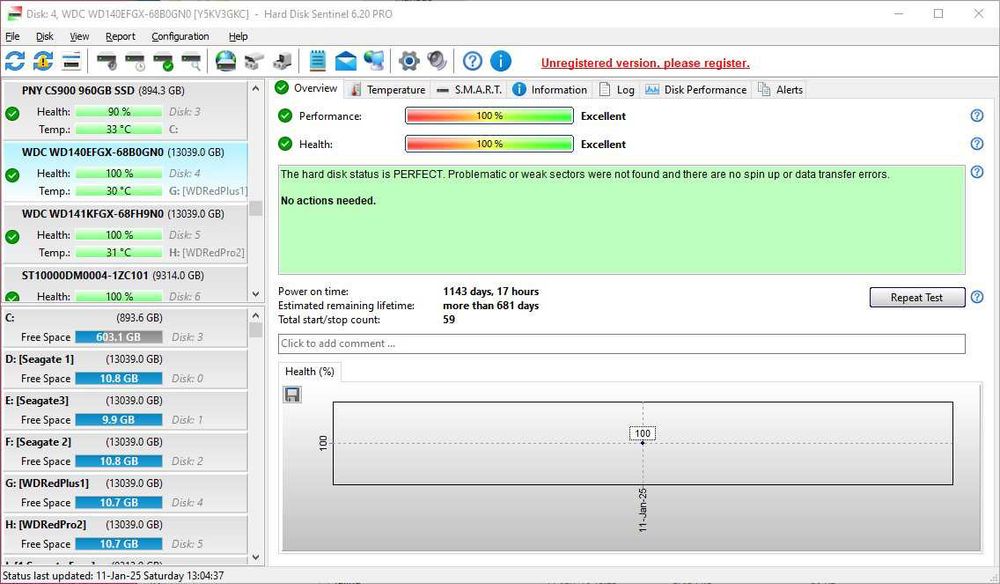The image size is (1000, 584).
Task: Select the F: [Seagate 2] volume
Action: tap(125, 451)
